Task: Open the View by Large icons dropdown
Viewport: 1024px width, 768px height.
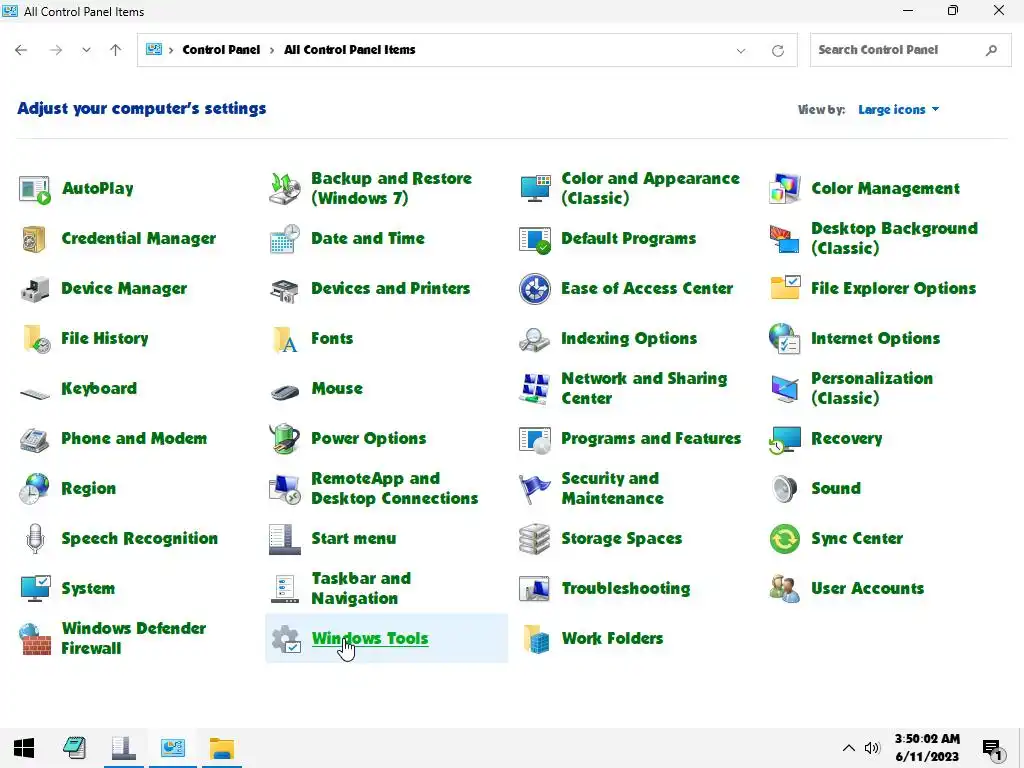Action: (x=899, y=110)
